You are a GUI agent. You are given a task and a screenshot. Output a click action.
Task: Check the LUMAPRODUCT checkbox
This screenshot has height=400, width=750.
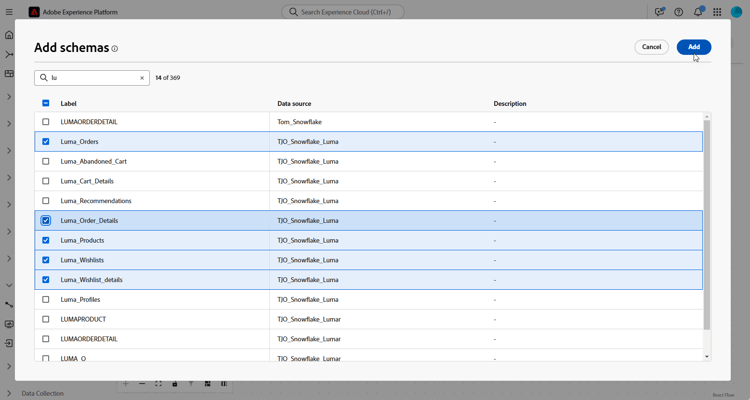[x=45, y=319]
